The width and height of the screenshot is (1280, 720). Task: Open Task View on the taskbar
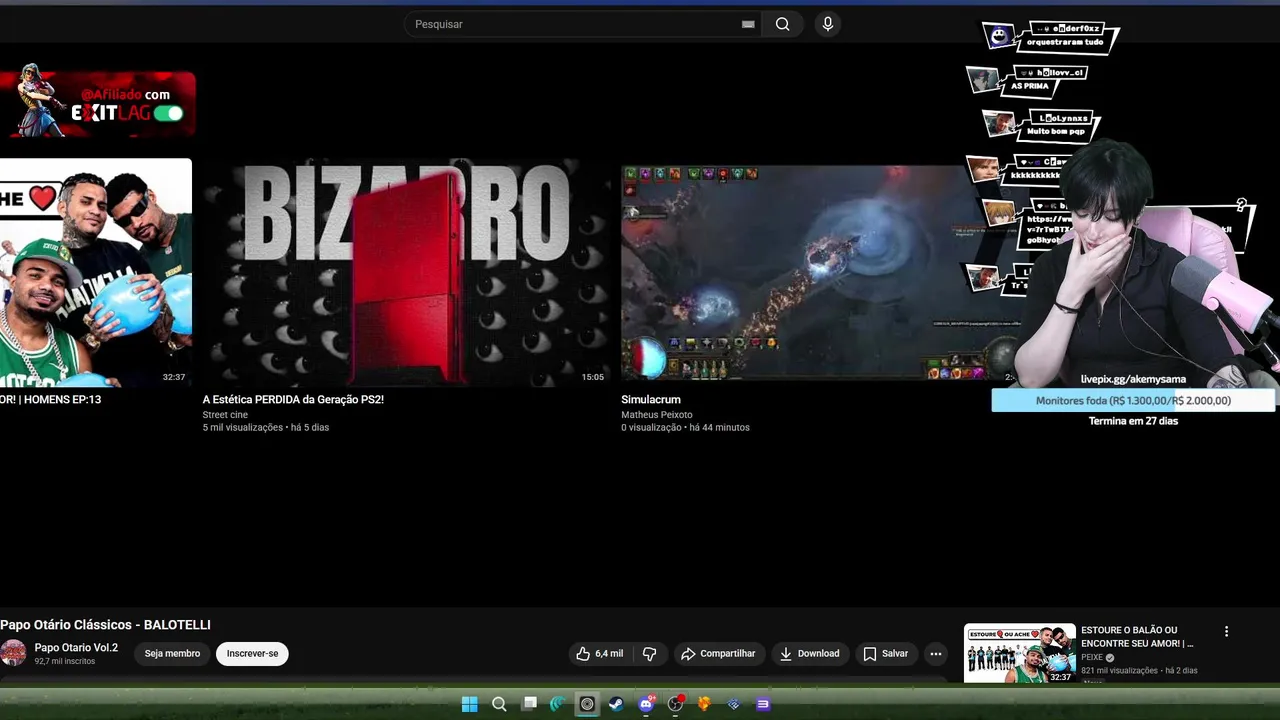[x=529, y=704]
